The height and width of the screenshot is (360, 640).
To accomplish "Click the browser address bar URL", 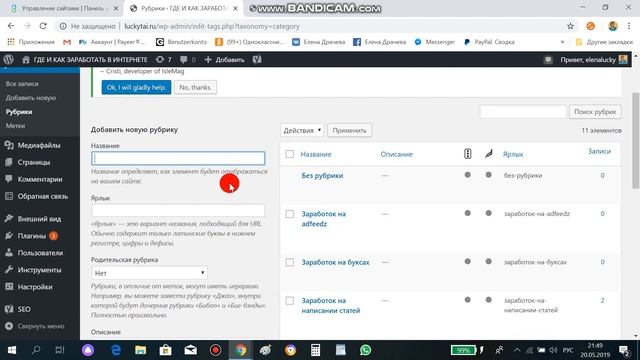I will coord(212,26).
